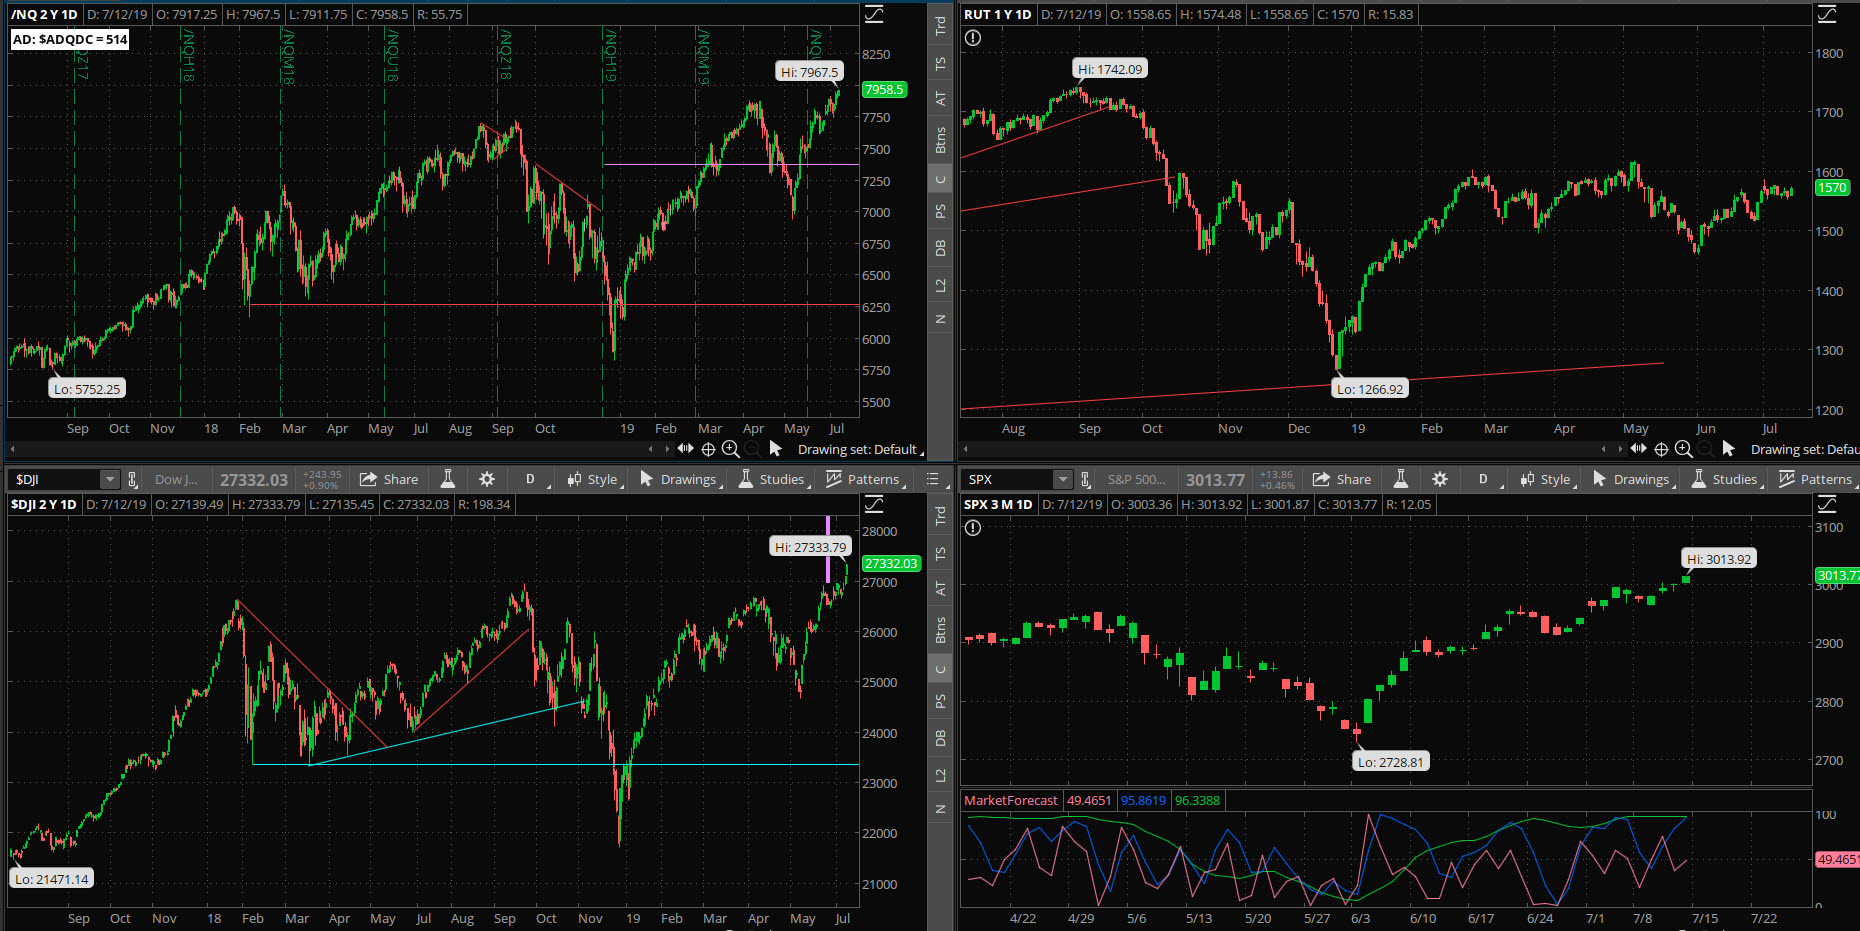1860x931 pixels.
Task: Click the Lo: 2728.81 bubble on SPX
Action: [x=1390, y=762]
